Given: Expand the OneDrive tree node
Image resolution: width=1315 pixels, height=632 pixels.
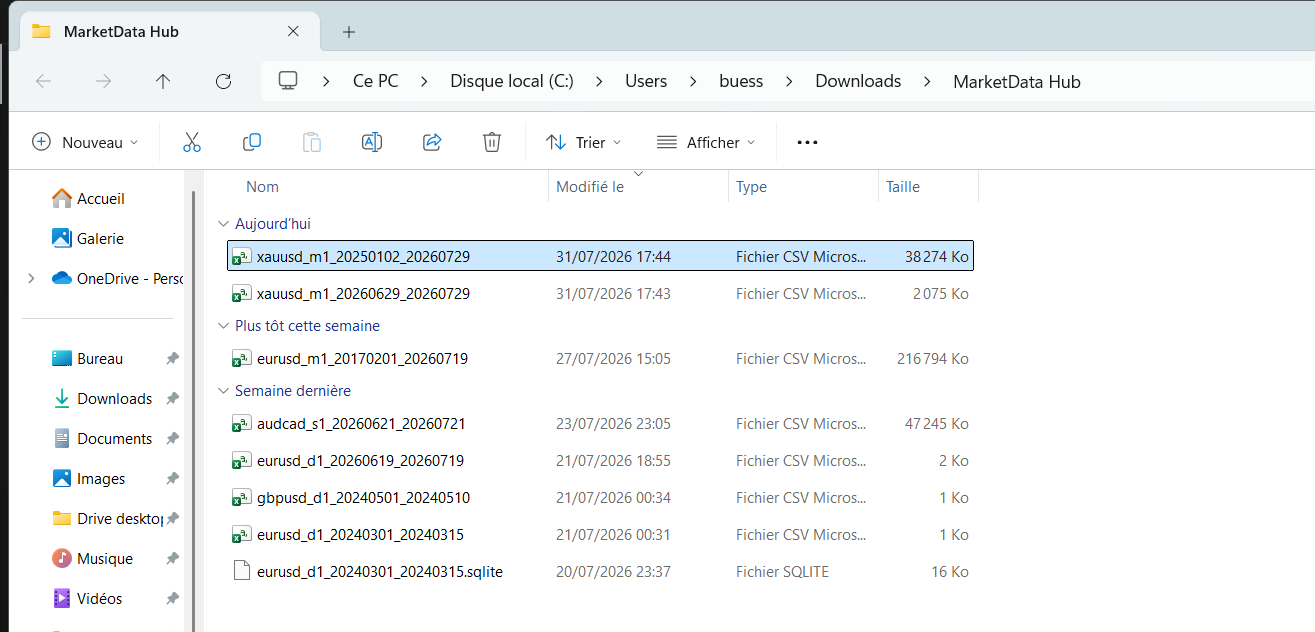Looking at the screenshot, I should tap(30, 278).
